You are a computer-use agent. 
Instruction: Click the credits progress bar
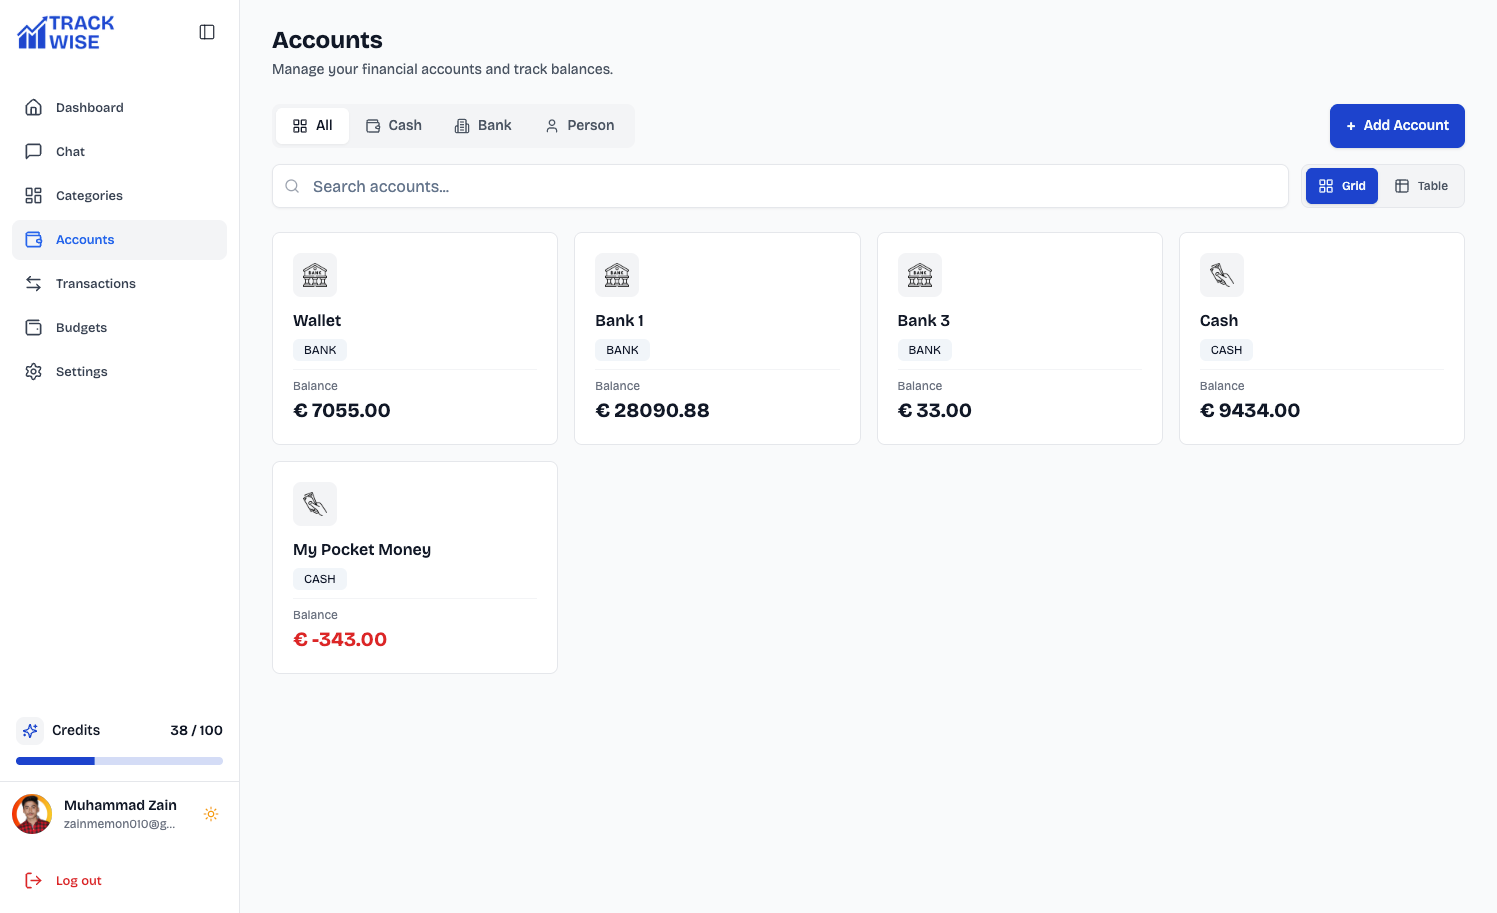[119, 760]
